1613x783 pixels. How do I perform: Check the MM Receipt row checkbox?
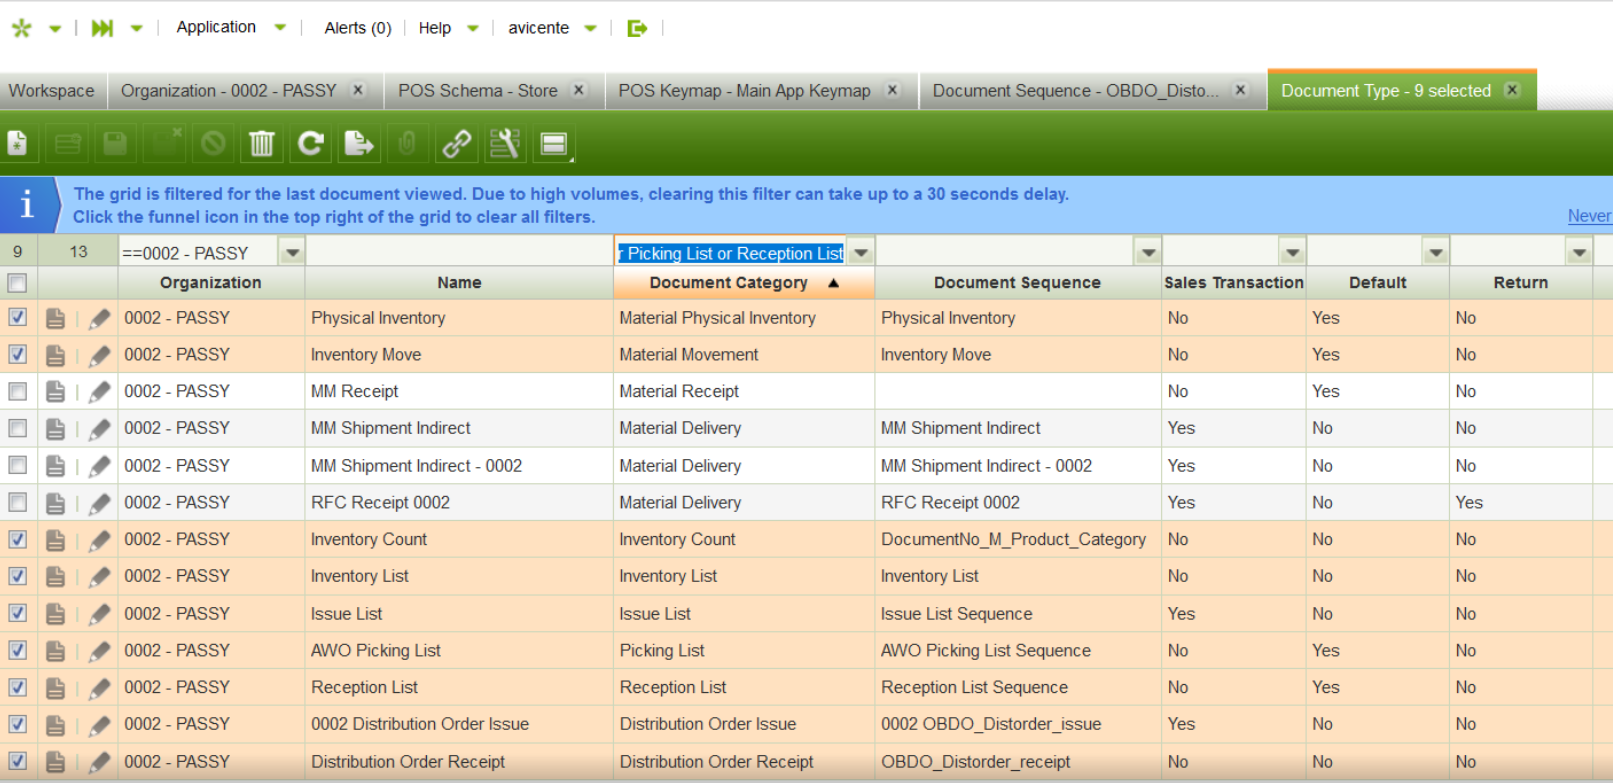pos(18,391)
